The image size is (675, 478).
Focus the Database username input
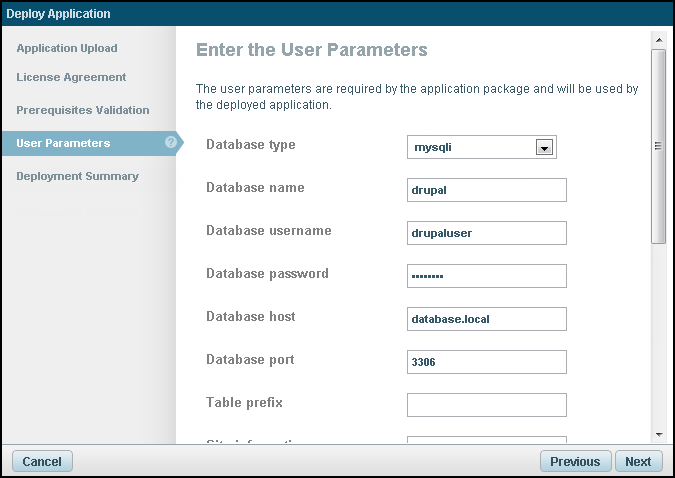(486, 233)
